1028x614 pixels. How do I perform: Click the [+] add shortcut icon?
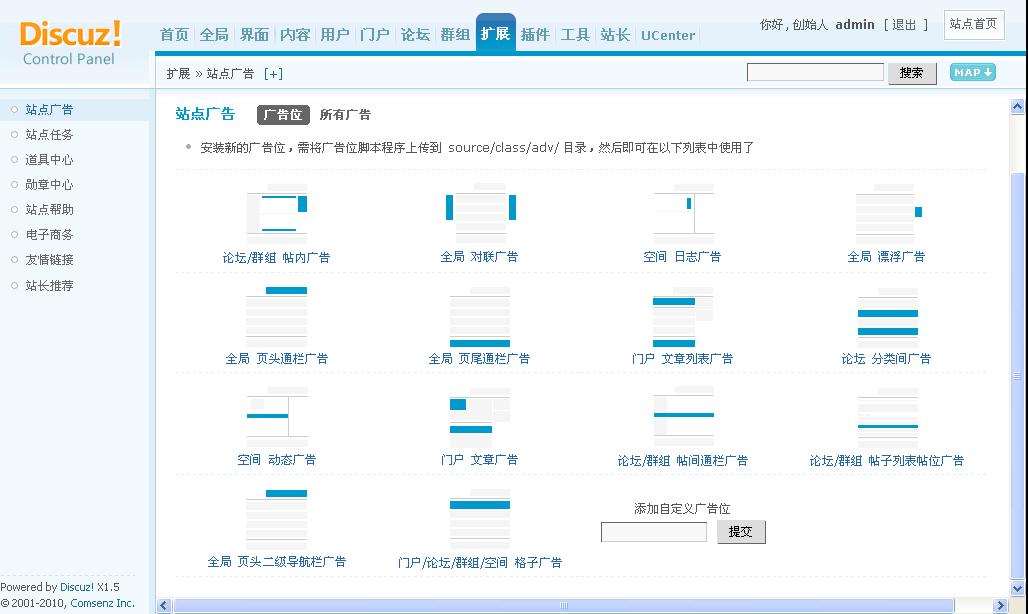[273, 73]
